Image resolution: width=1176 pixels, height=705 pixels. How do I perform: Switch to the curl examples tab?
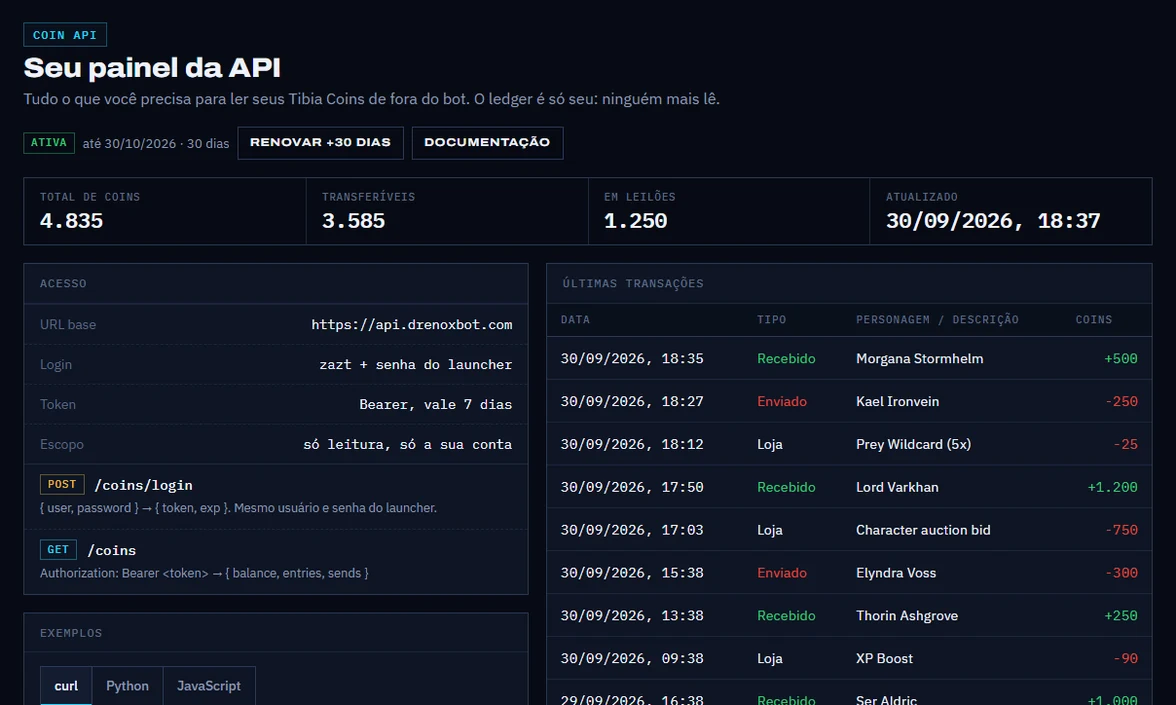tap(66, 686)
